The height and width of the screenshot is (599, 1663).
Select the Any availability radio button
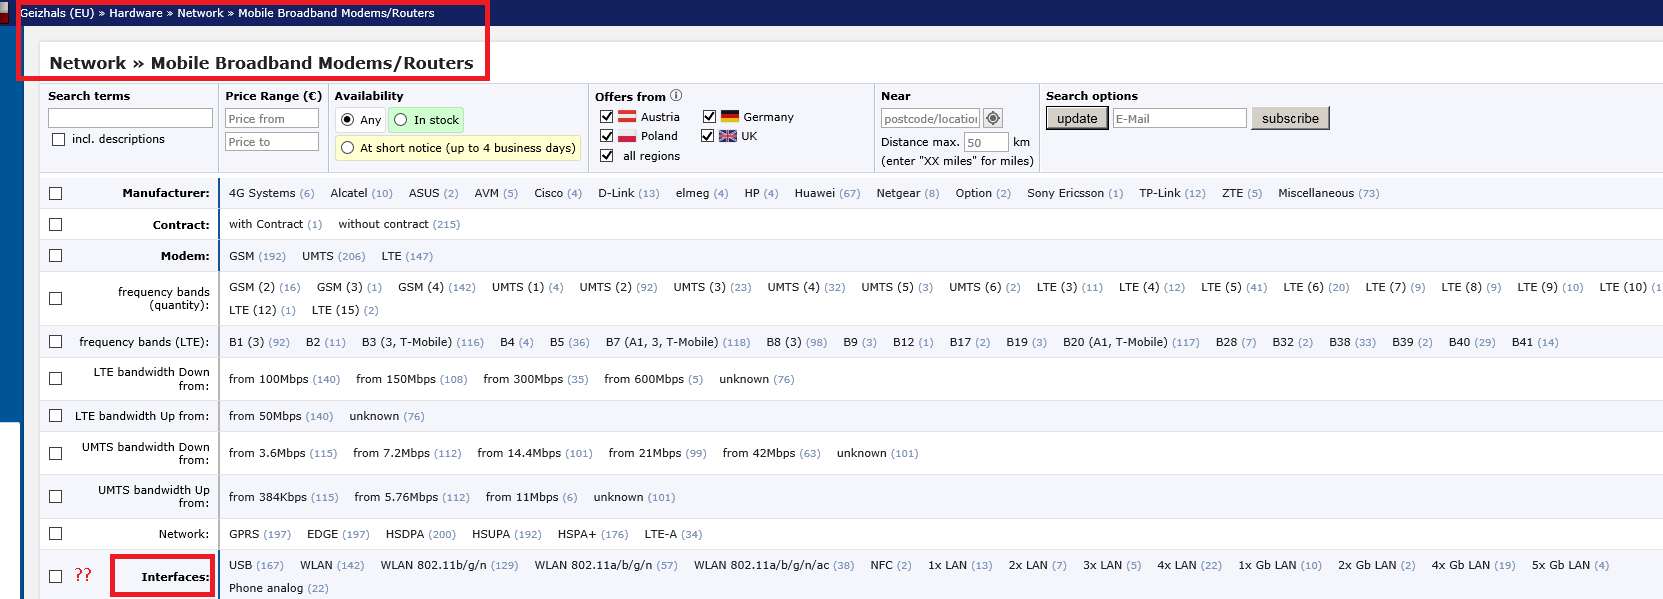click(x=347, y=120)
